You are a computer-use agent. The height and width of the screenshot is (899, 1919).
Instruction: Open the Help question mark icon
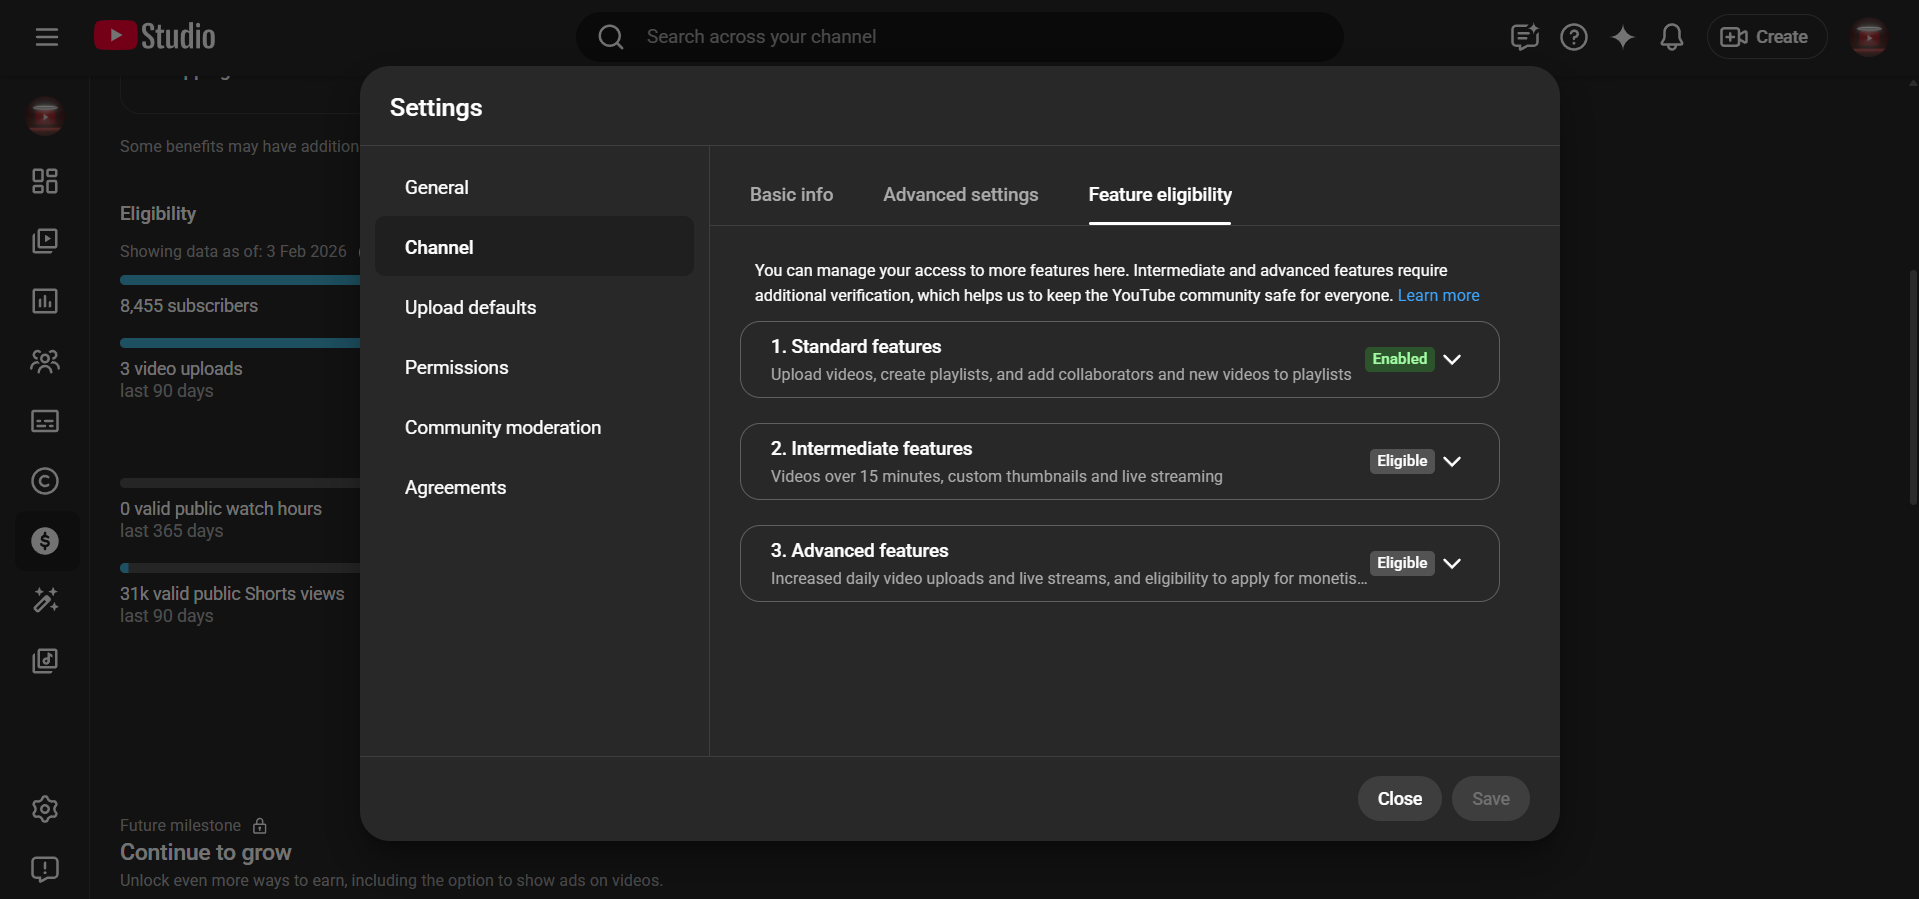pyautogui.click(x=1573, y=37)
